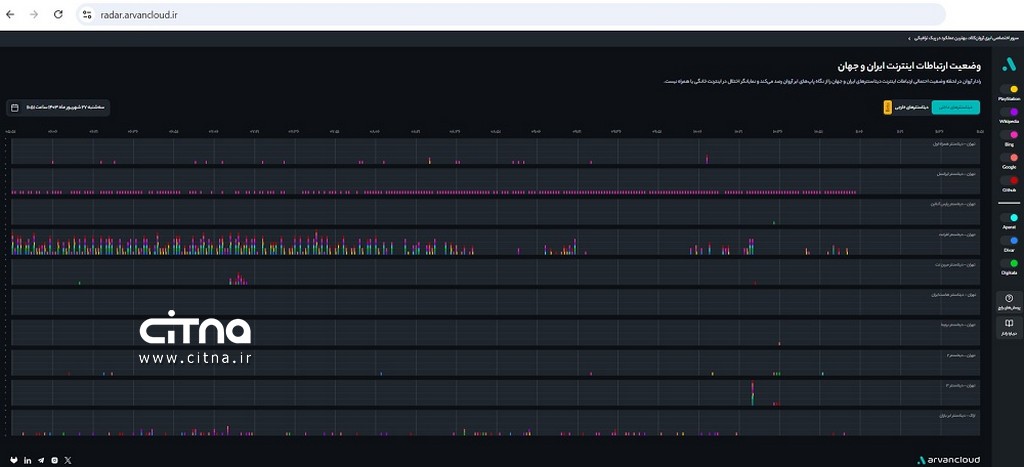Open the X (Twitter) social link

[68, 460]
